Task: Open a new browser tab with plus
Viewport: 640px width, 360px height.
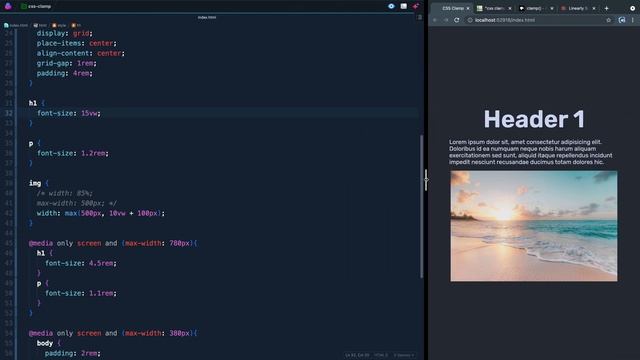Action: pyautogui.click(x=607, y=8)
